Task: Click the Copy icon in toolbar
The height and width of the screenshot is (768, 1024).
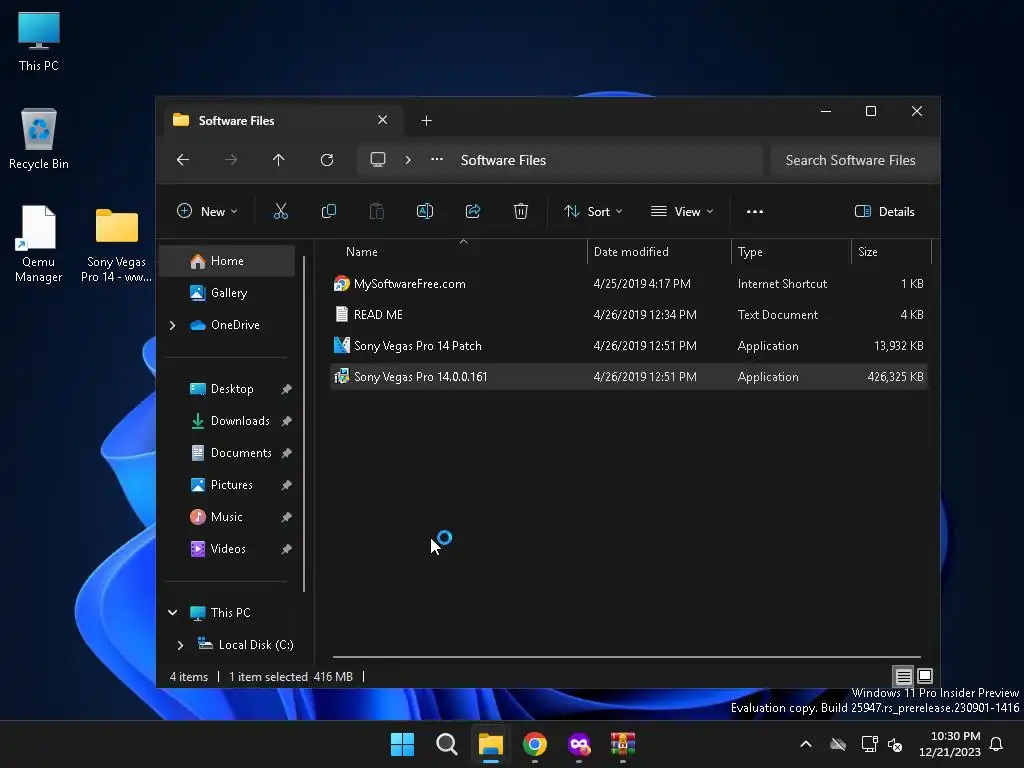Action: [x=328, y=212]
